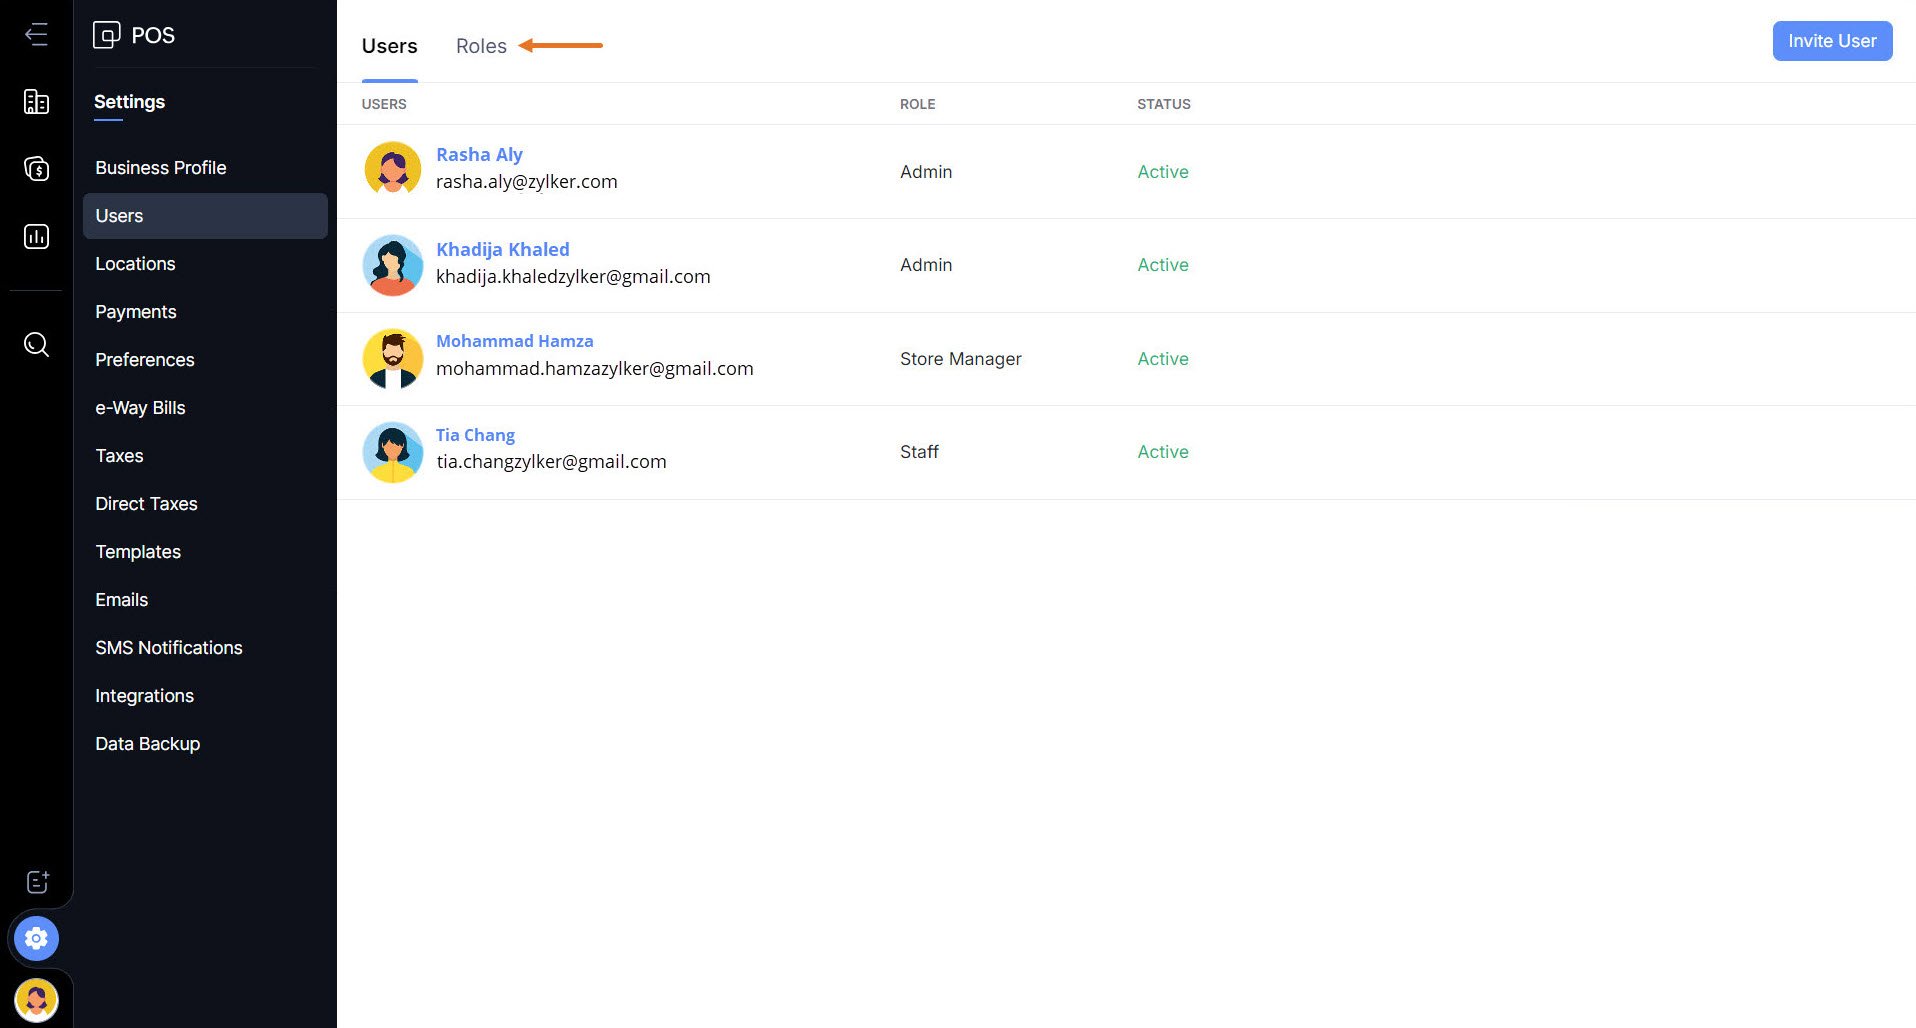Viewport: 1916px width, 1028px height.
Task: Open Rasha Aly's user profile link
Action: coord(479,155)
